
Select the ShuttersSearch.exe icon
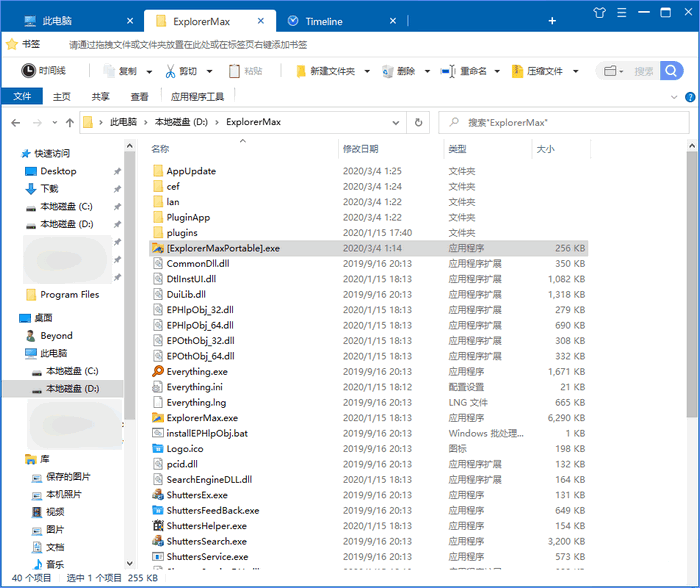click(x=158, y=541)
